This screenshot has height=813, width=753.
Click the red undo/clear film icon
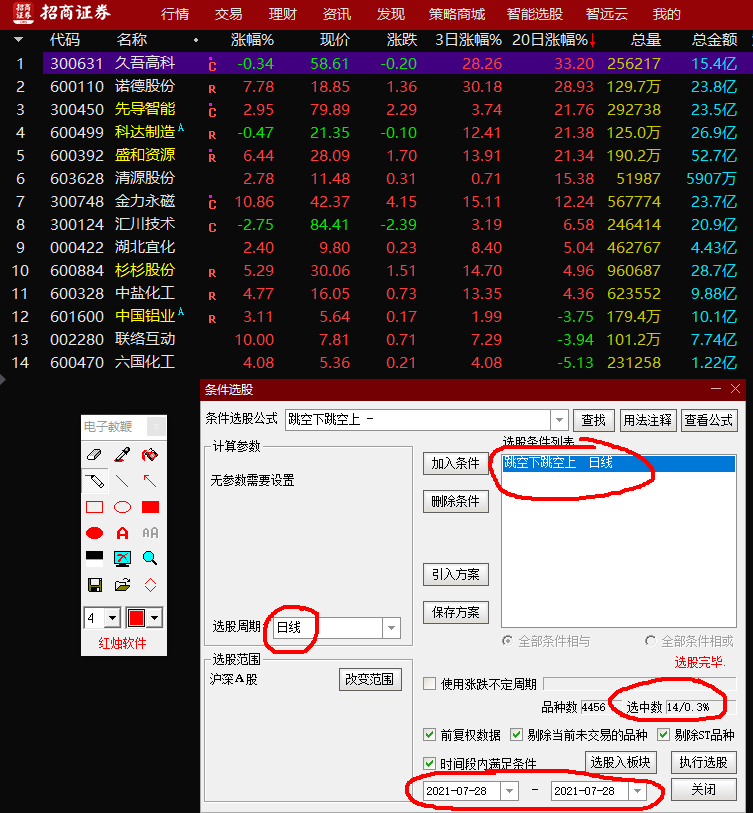pos(150,455)
